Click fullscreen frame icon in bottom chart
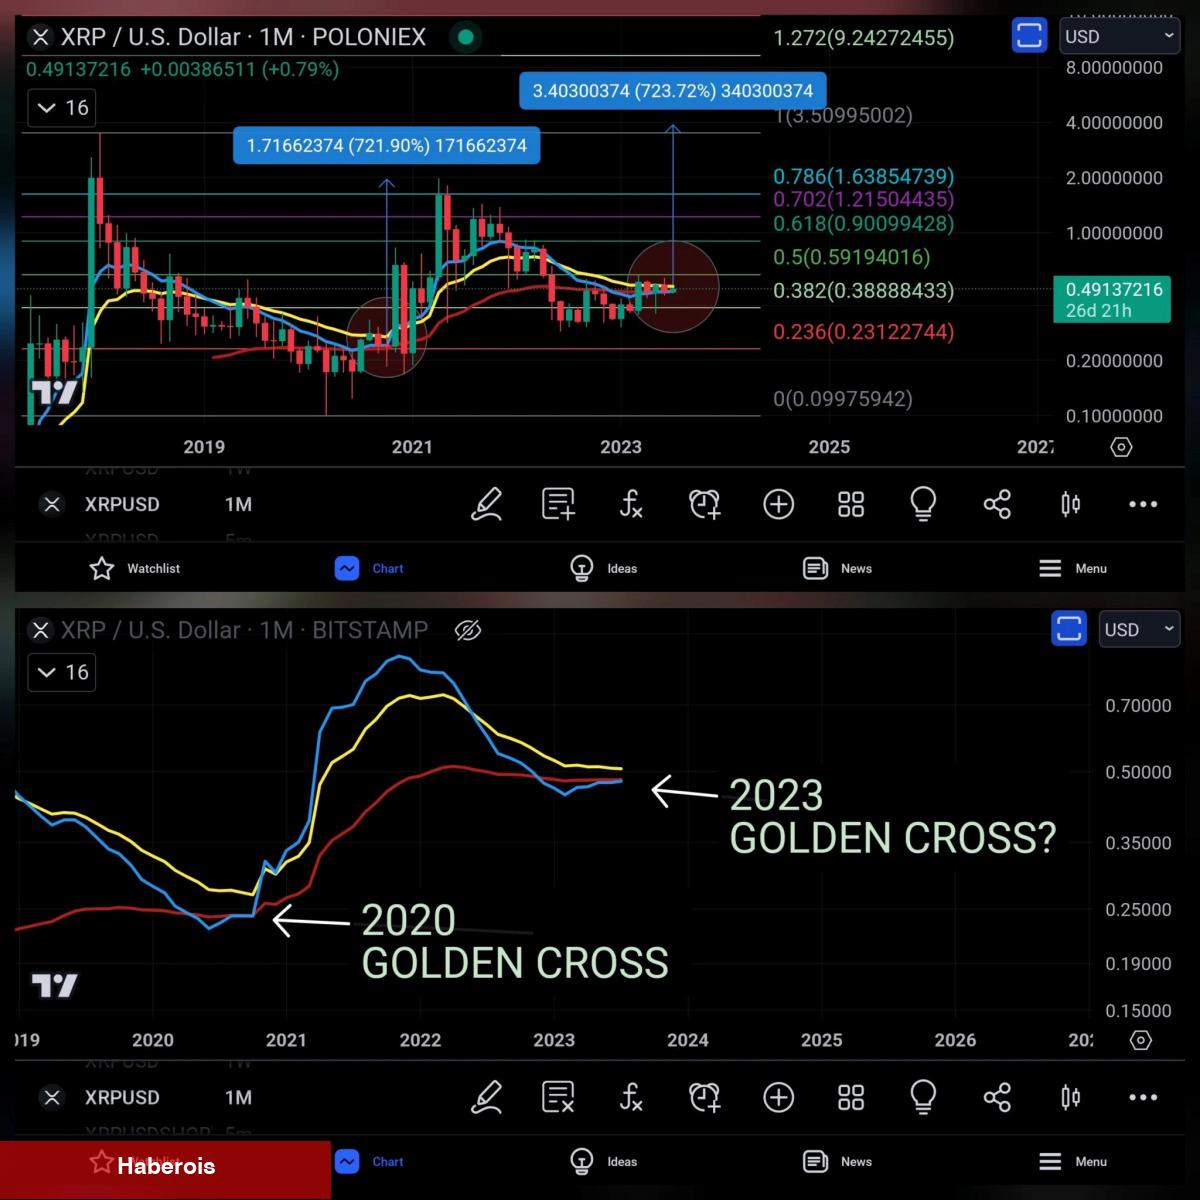Screen dimensions: 1200x1200 pos(1069,629)
